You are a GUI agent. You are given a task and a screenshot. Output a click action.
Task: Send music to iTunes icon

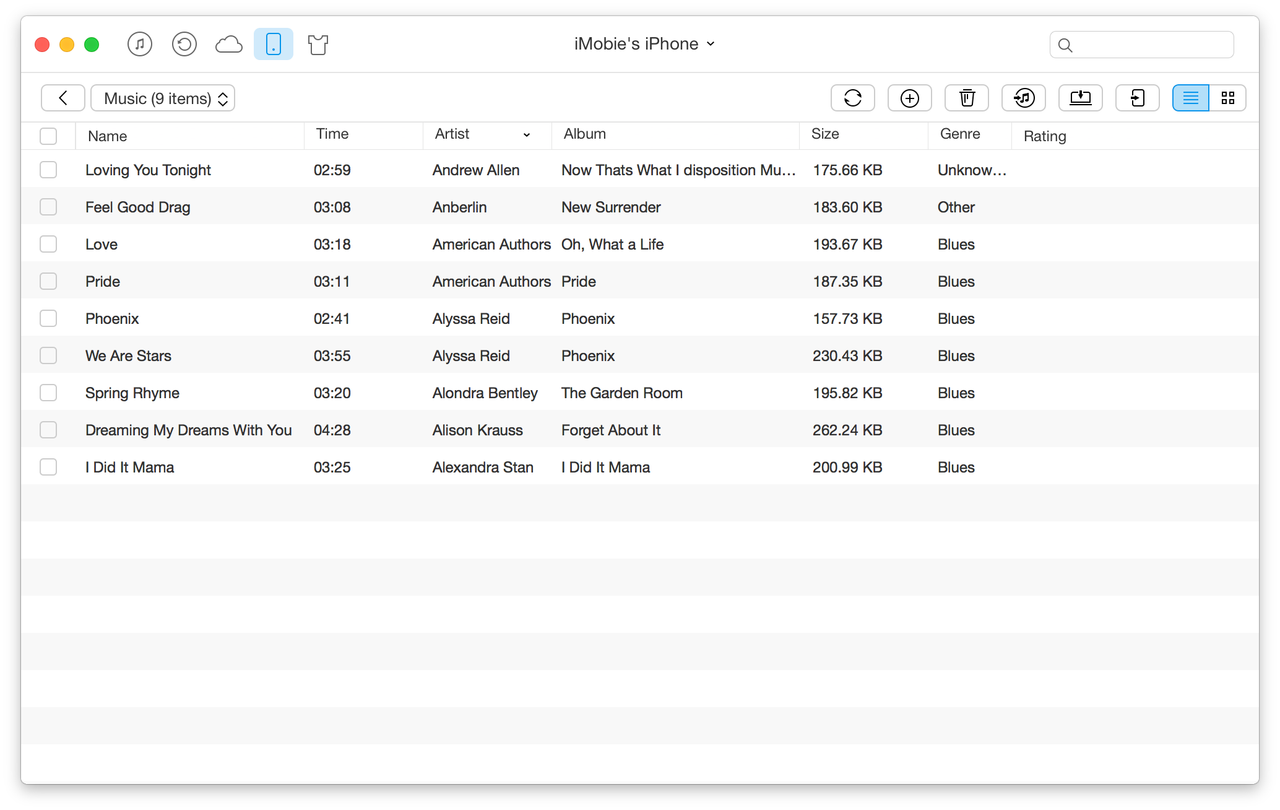click(1024, 98)
